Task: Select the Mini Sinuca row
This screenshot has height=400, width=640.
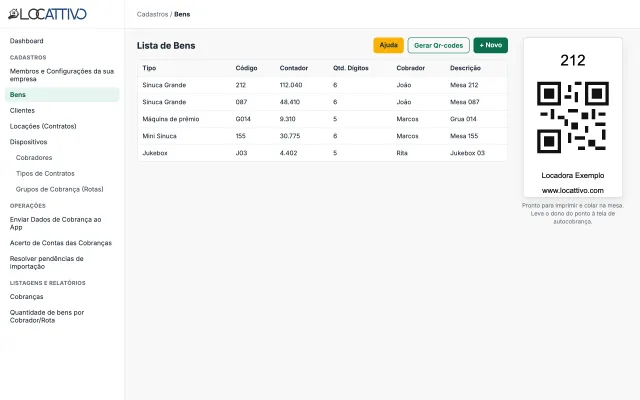Action: (x=322, y=136)
